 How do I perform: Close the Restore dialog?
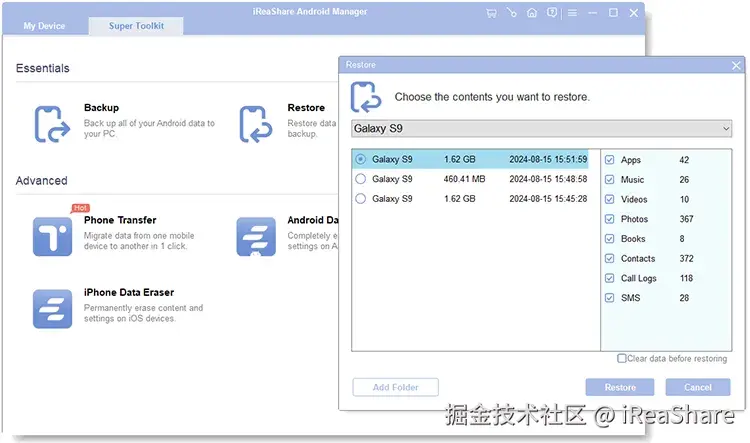(736, 65)
